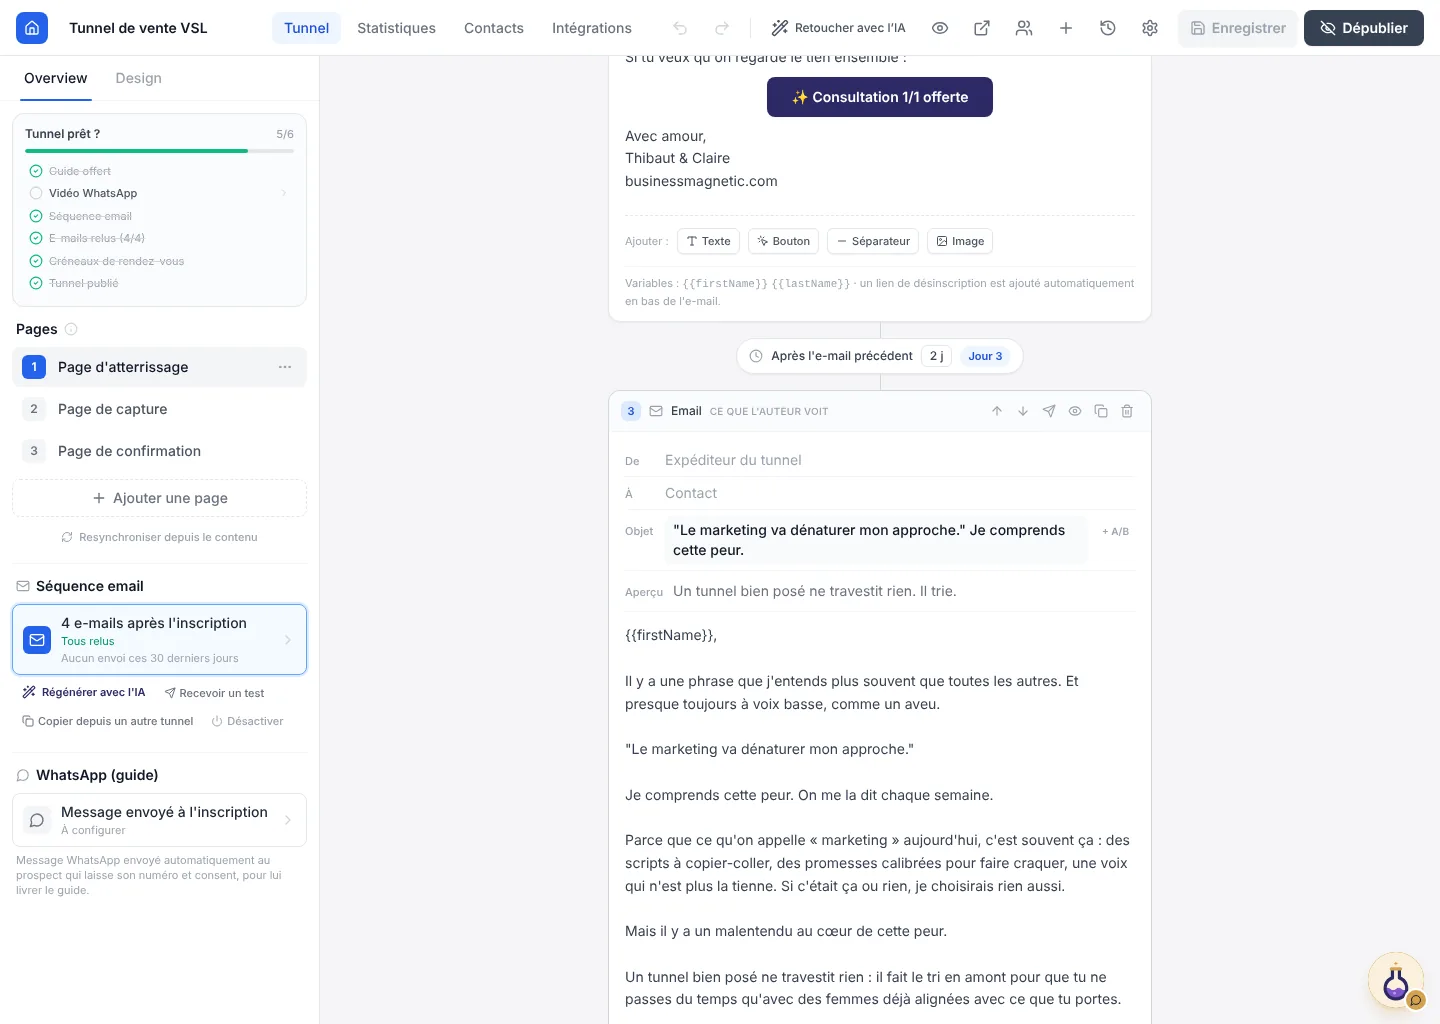1440x1024 pixels.
Task: Delete email 3 with the trash icon
Action: pyautogui.click(x=1127, y=411)
